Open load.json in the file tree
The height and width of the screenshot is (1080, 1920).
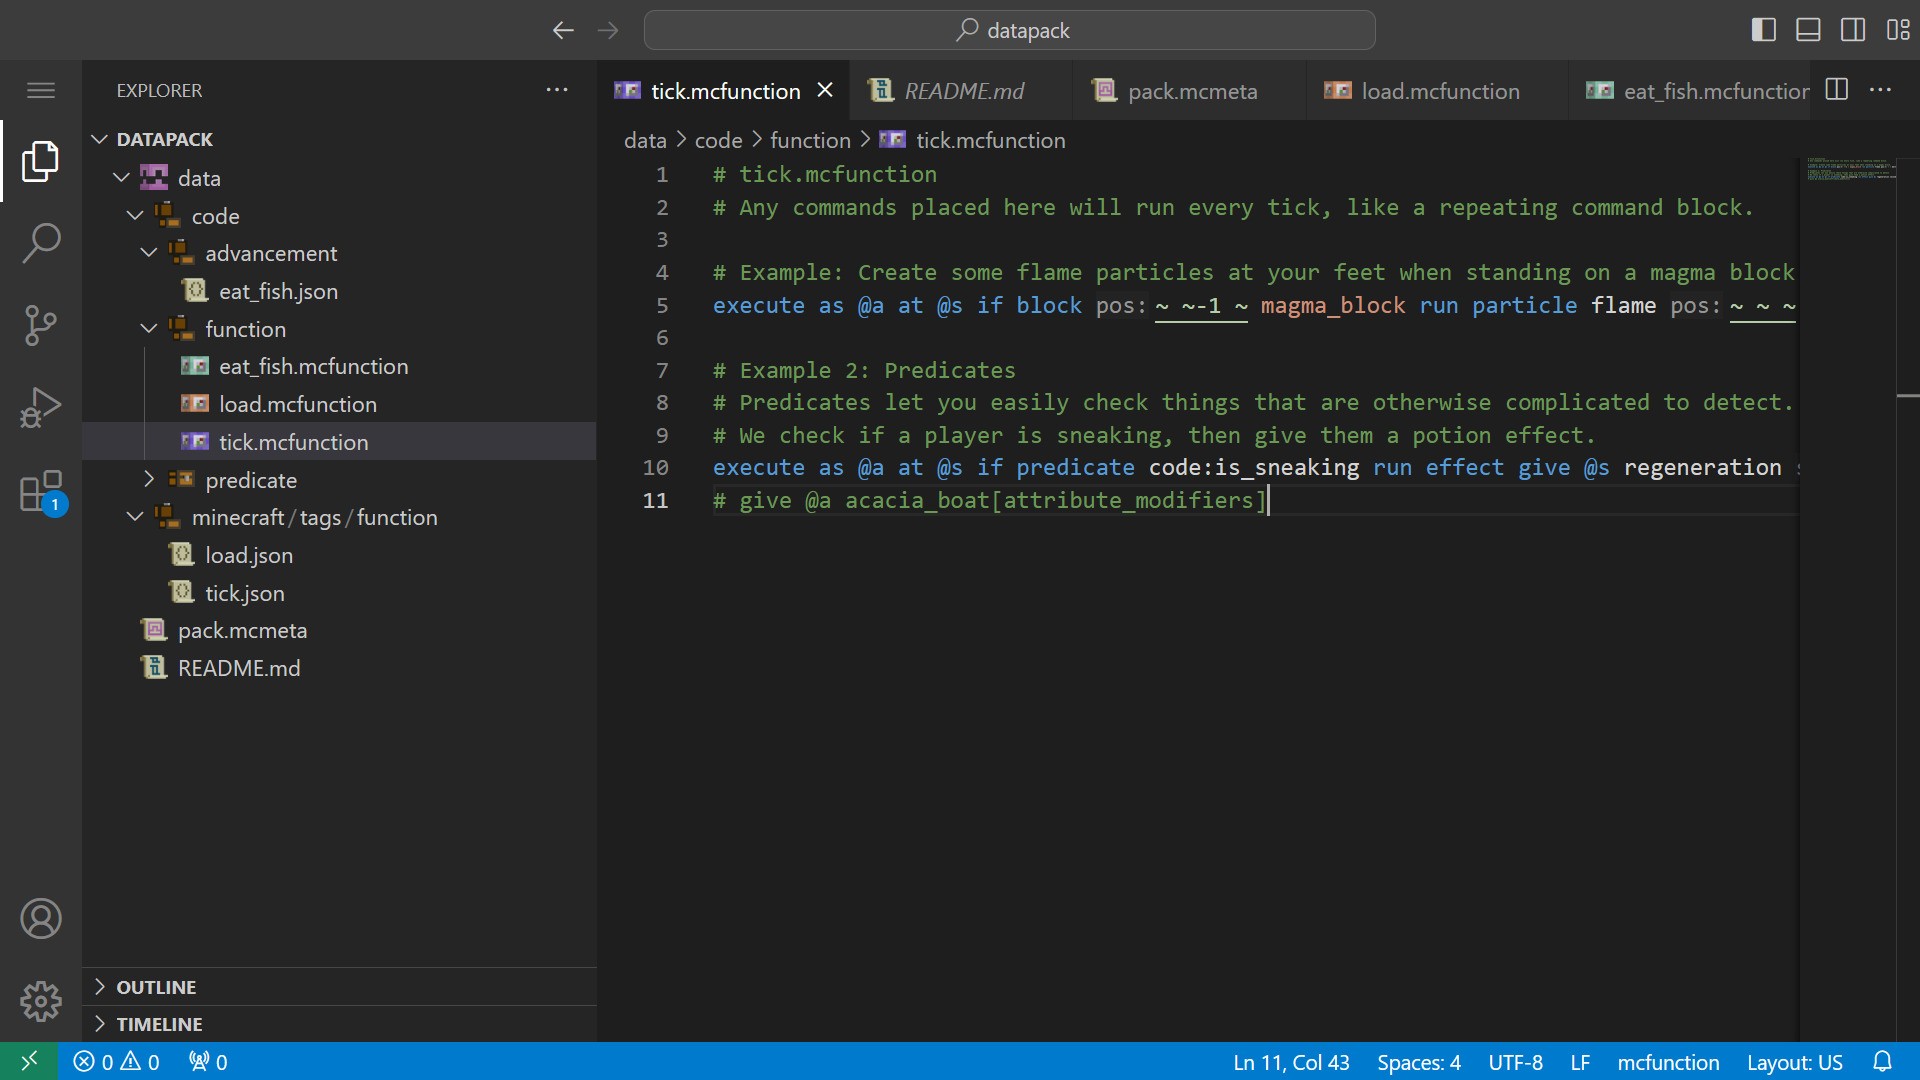coord(339,555)
